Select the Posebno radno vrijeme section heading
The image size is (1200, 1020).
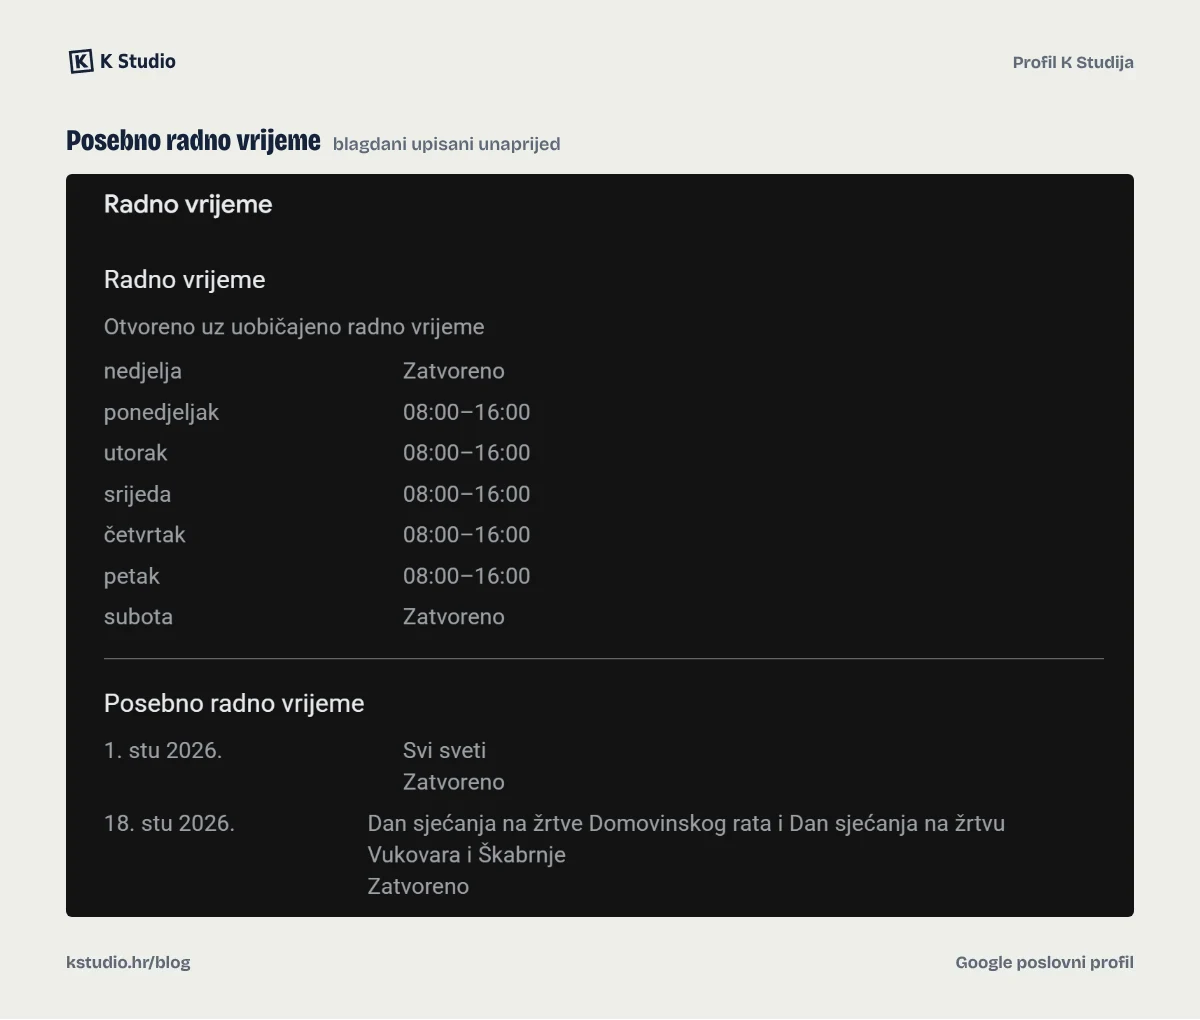point(234,703)
